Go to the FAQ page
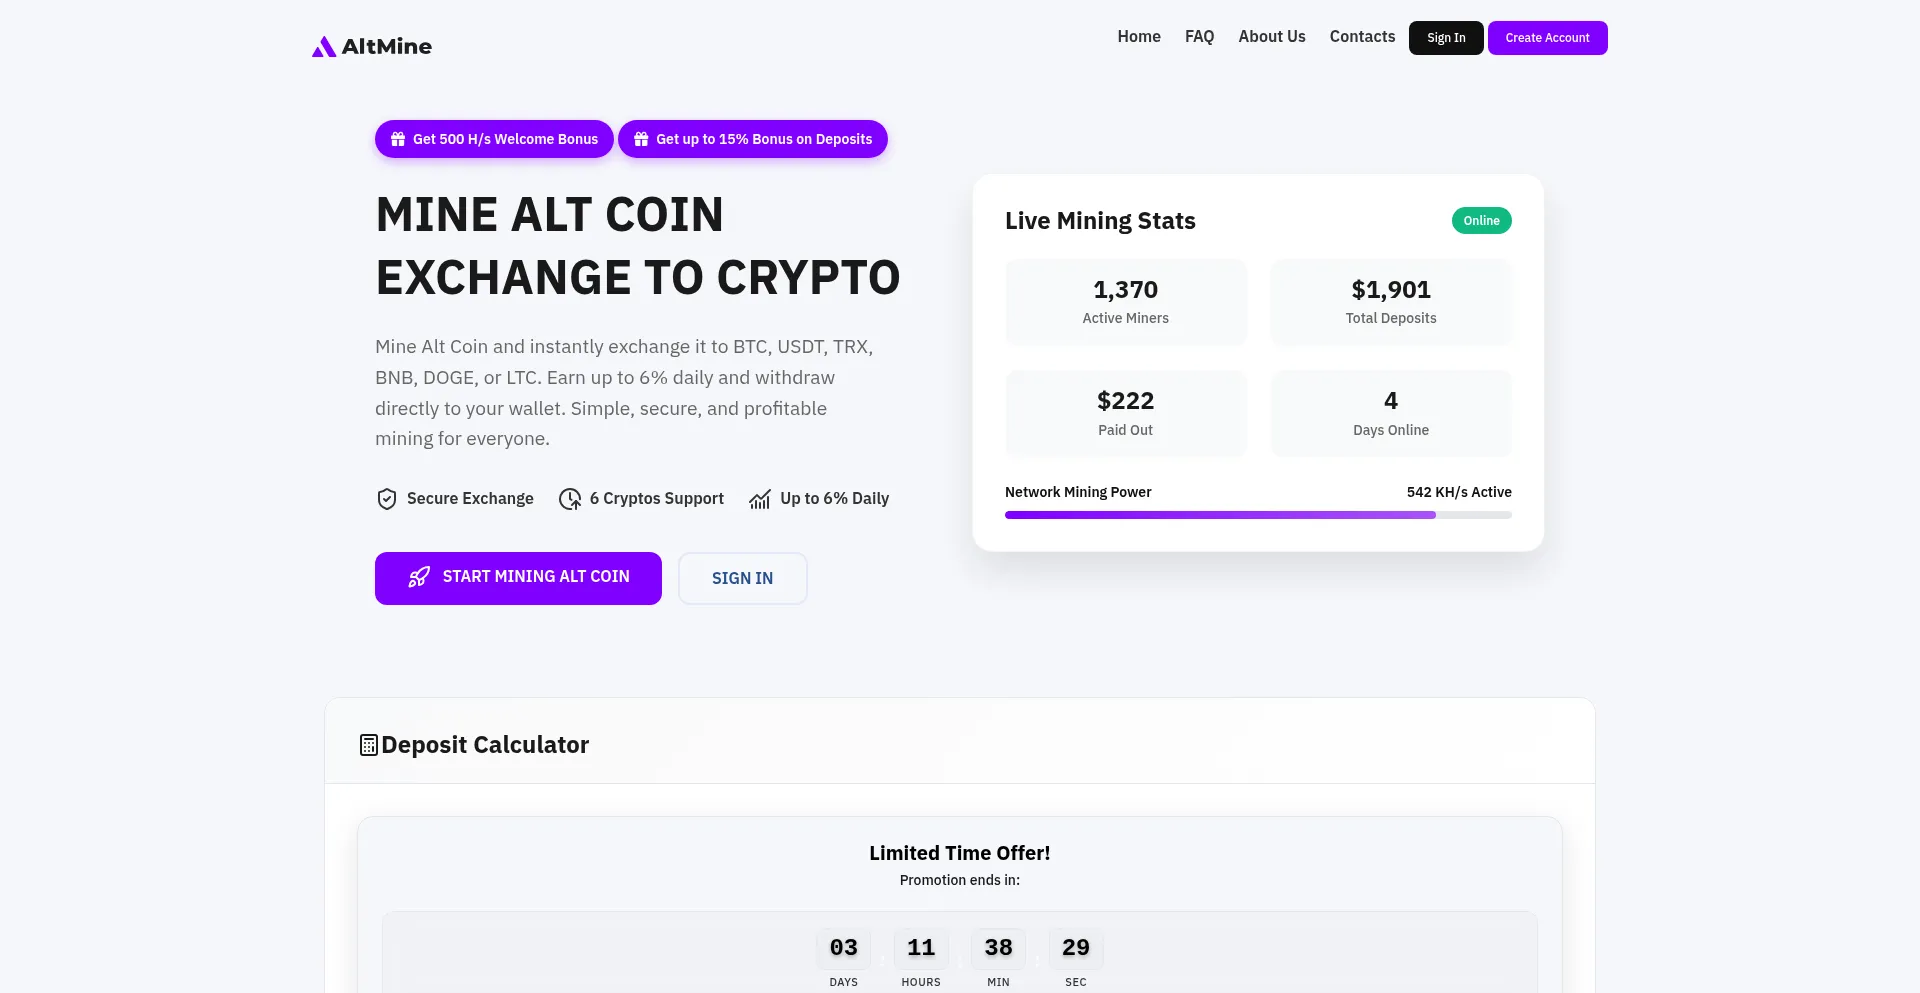Viewport: 1920px width, 993px height. 1199,37
